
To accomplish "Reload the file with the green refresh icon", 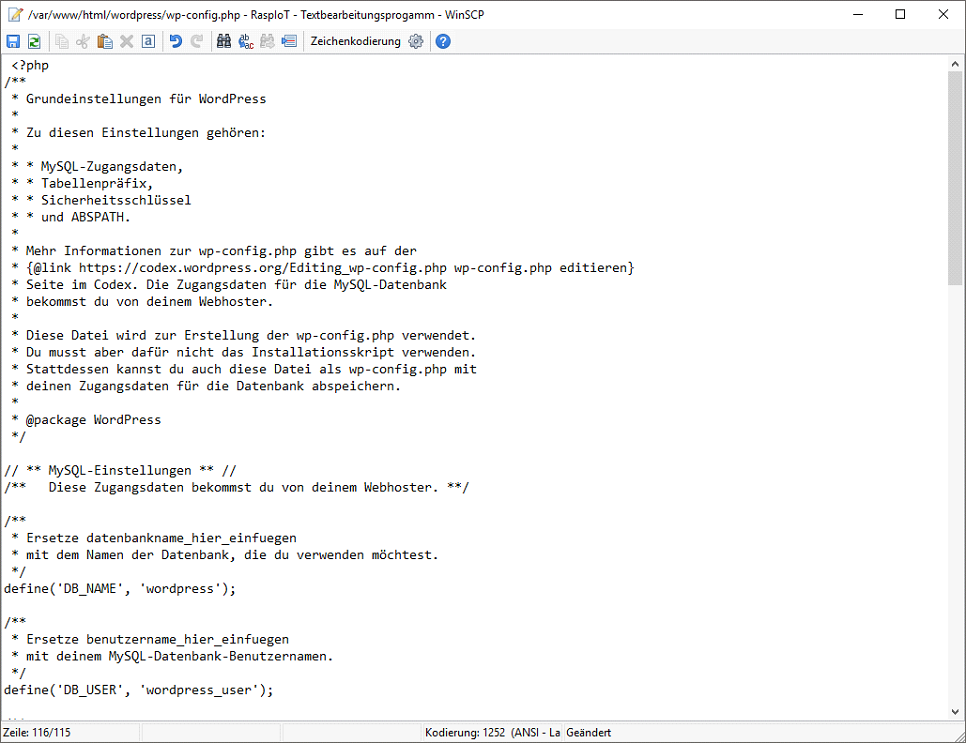I will [34, 41].
